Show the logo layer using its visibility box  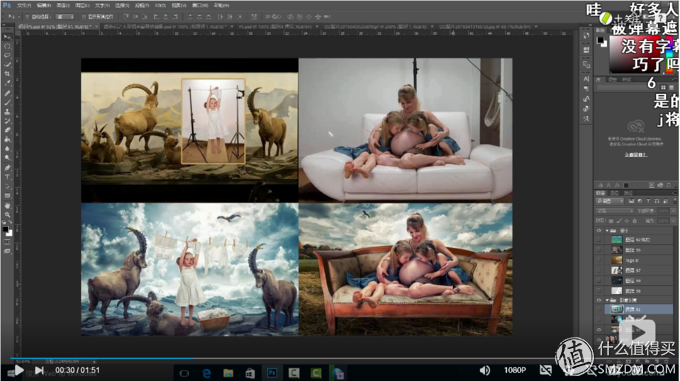pos(599,260)
